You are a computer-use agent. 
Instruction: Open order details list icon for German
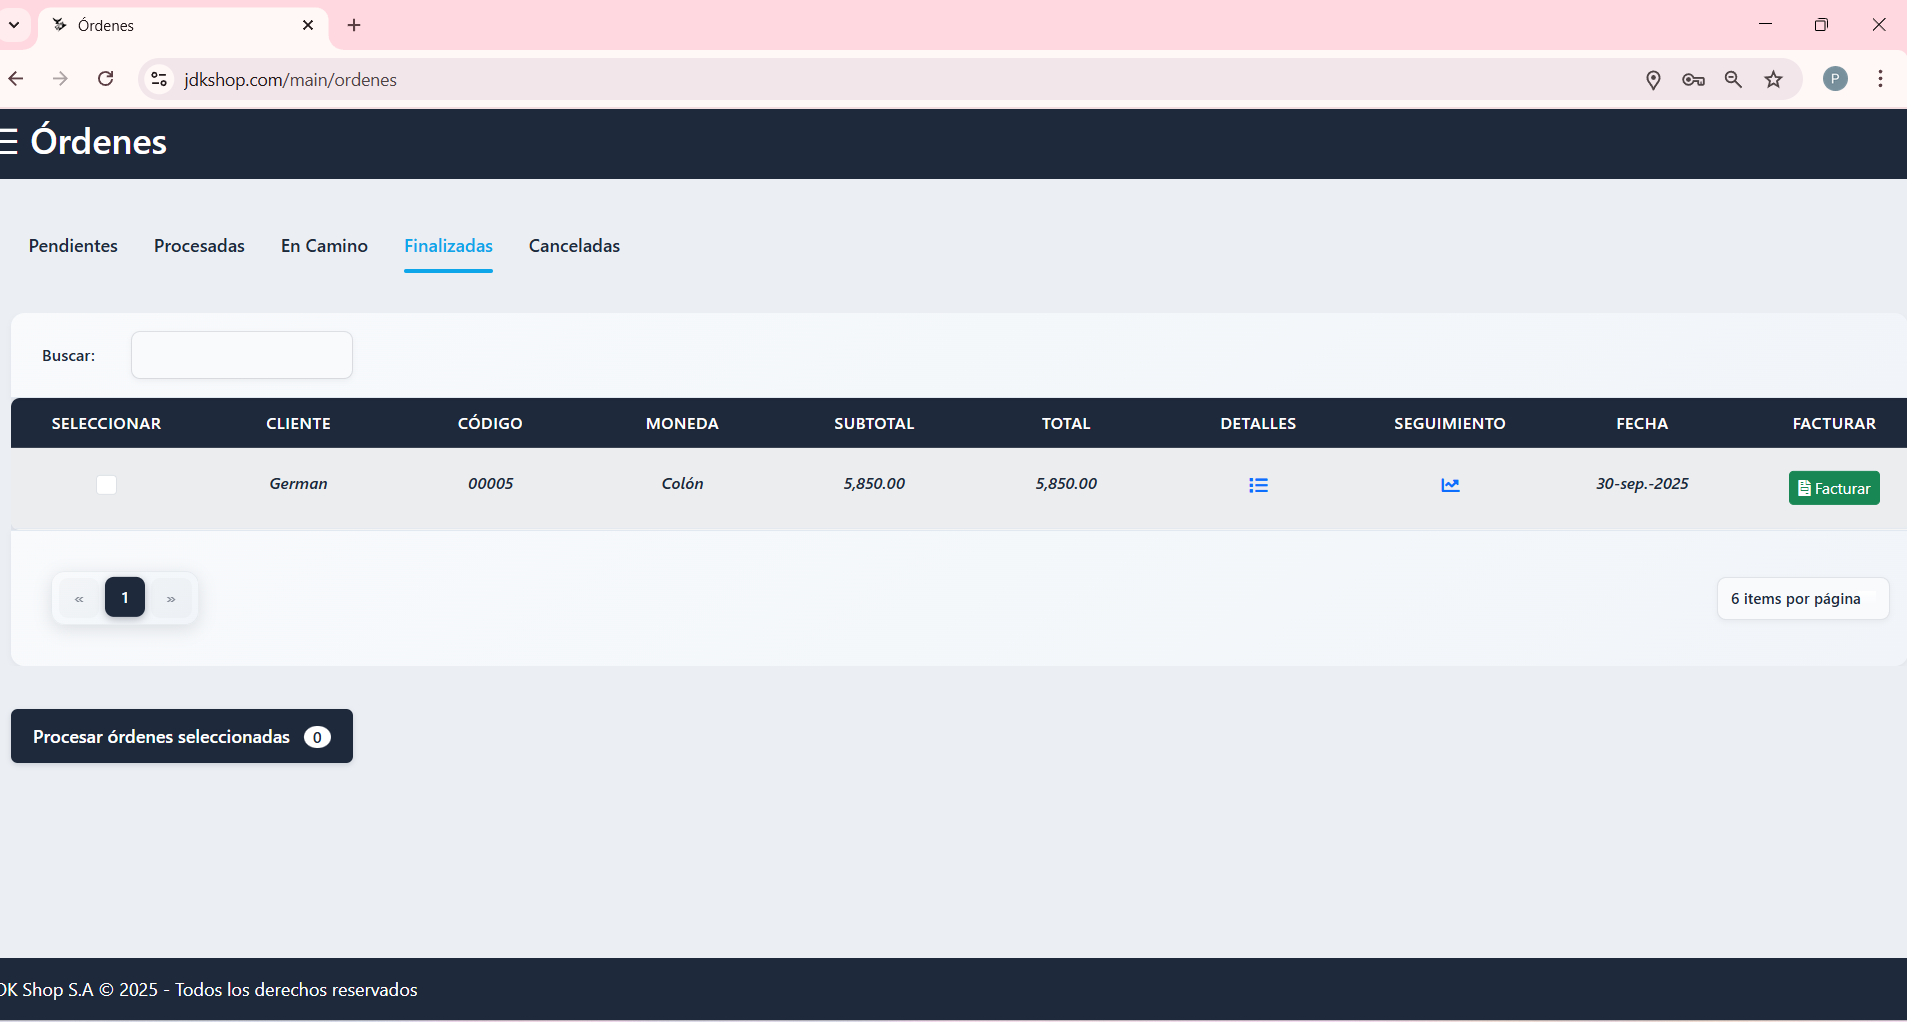pos(1258,485)
